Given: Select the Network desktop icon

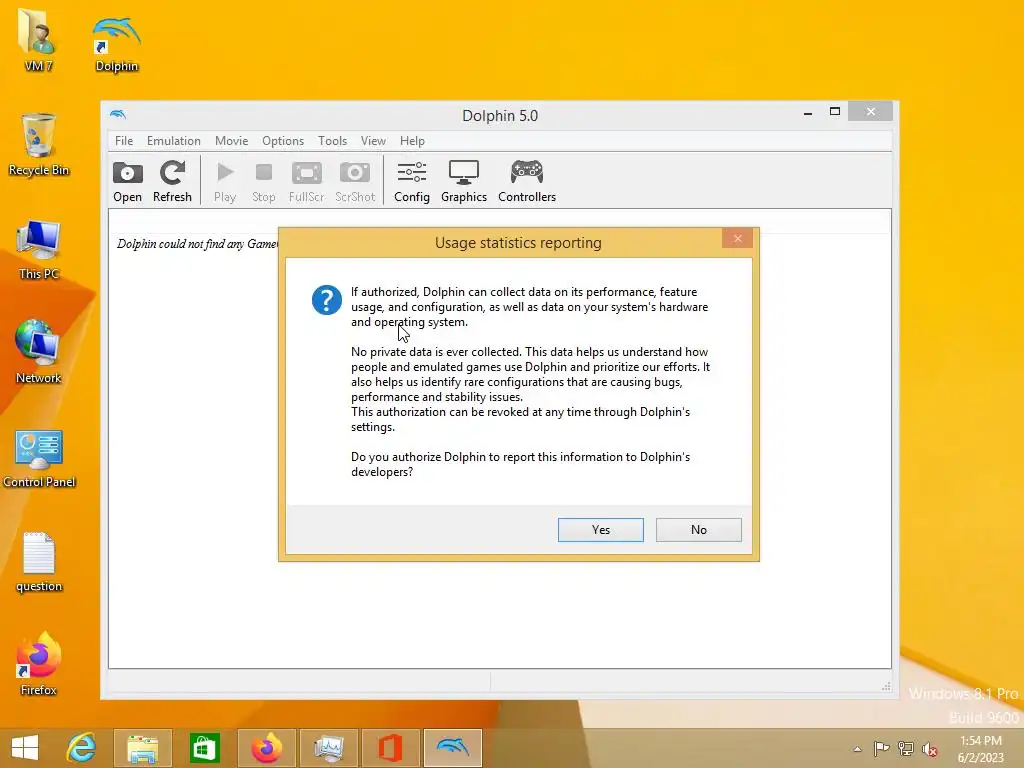Looking at the screenshot, I should coord(38,352).
